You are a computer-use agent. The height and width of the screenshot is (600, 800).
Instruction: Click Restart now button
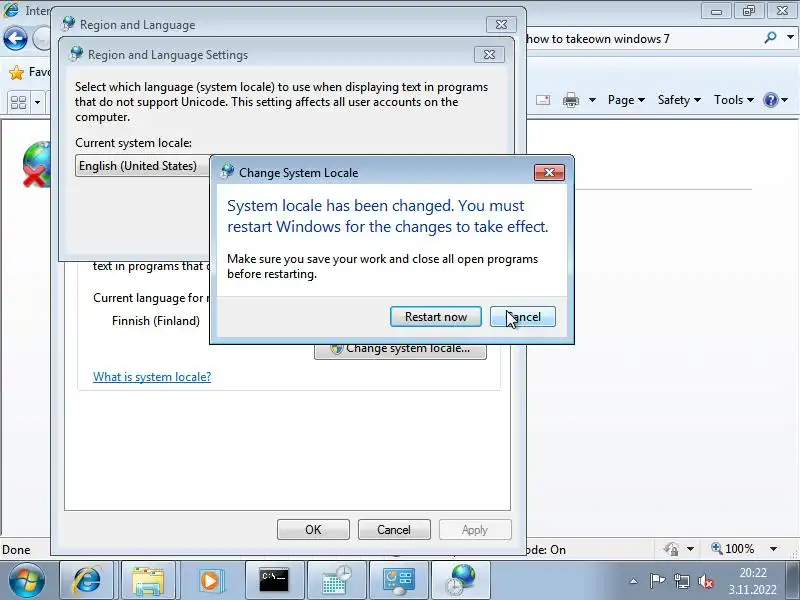pos(436,317)
